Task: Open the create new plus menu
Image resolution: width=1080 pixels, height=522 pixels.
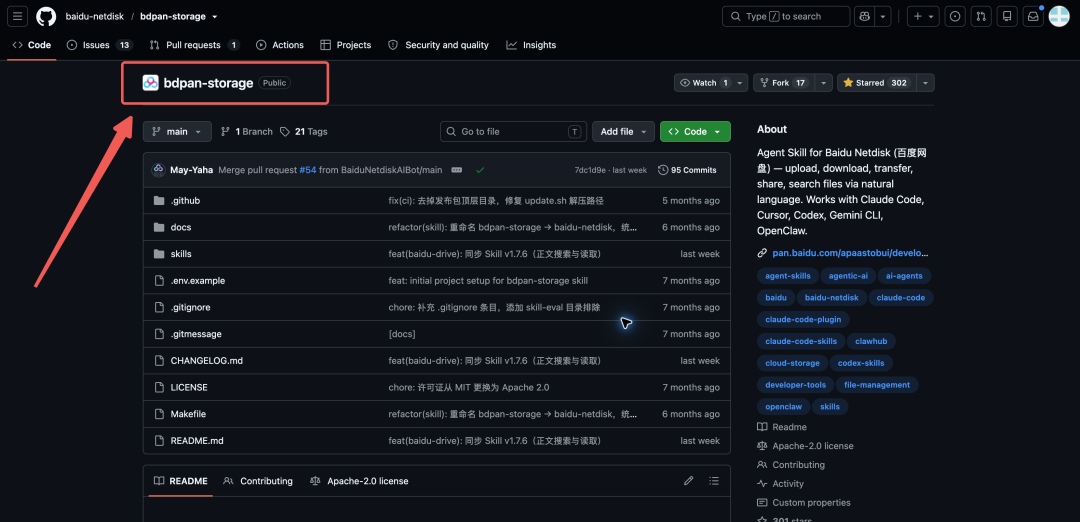Action: pos(923,16)
